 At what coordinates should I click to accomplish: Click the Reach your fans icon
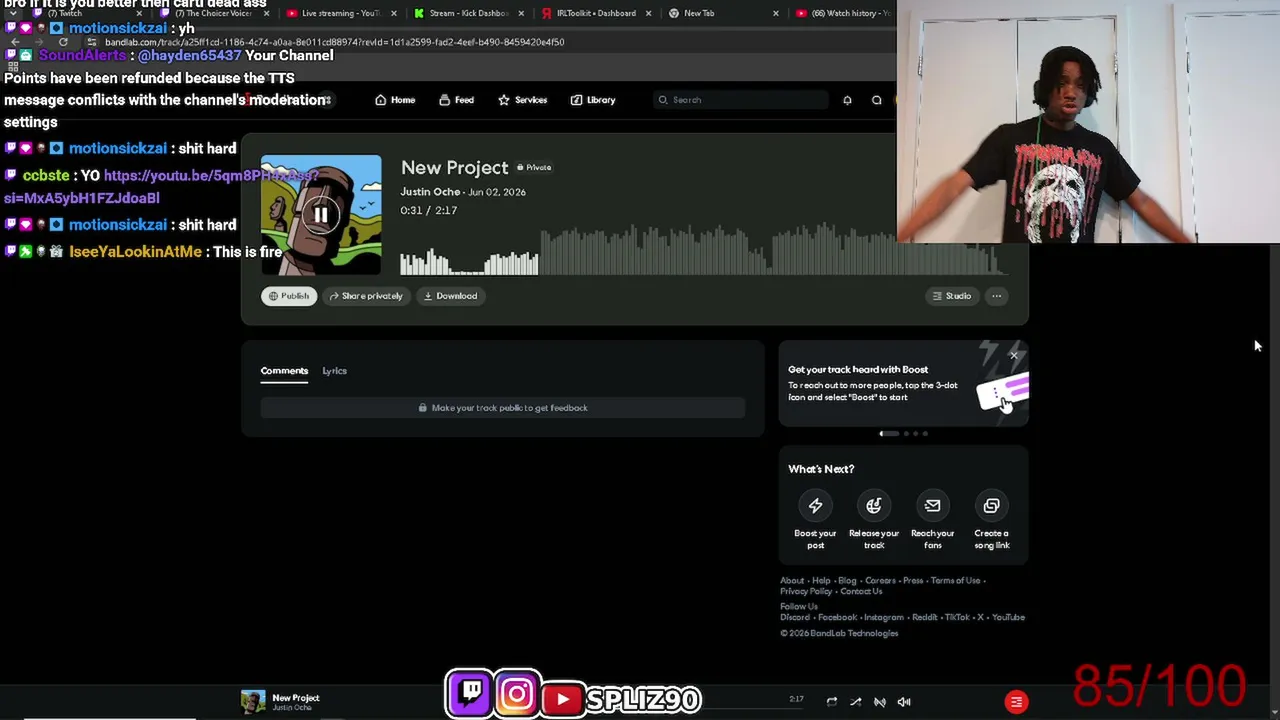pos(932,506)
